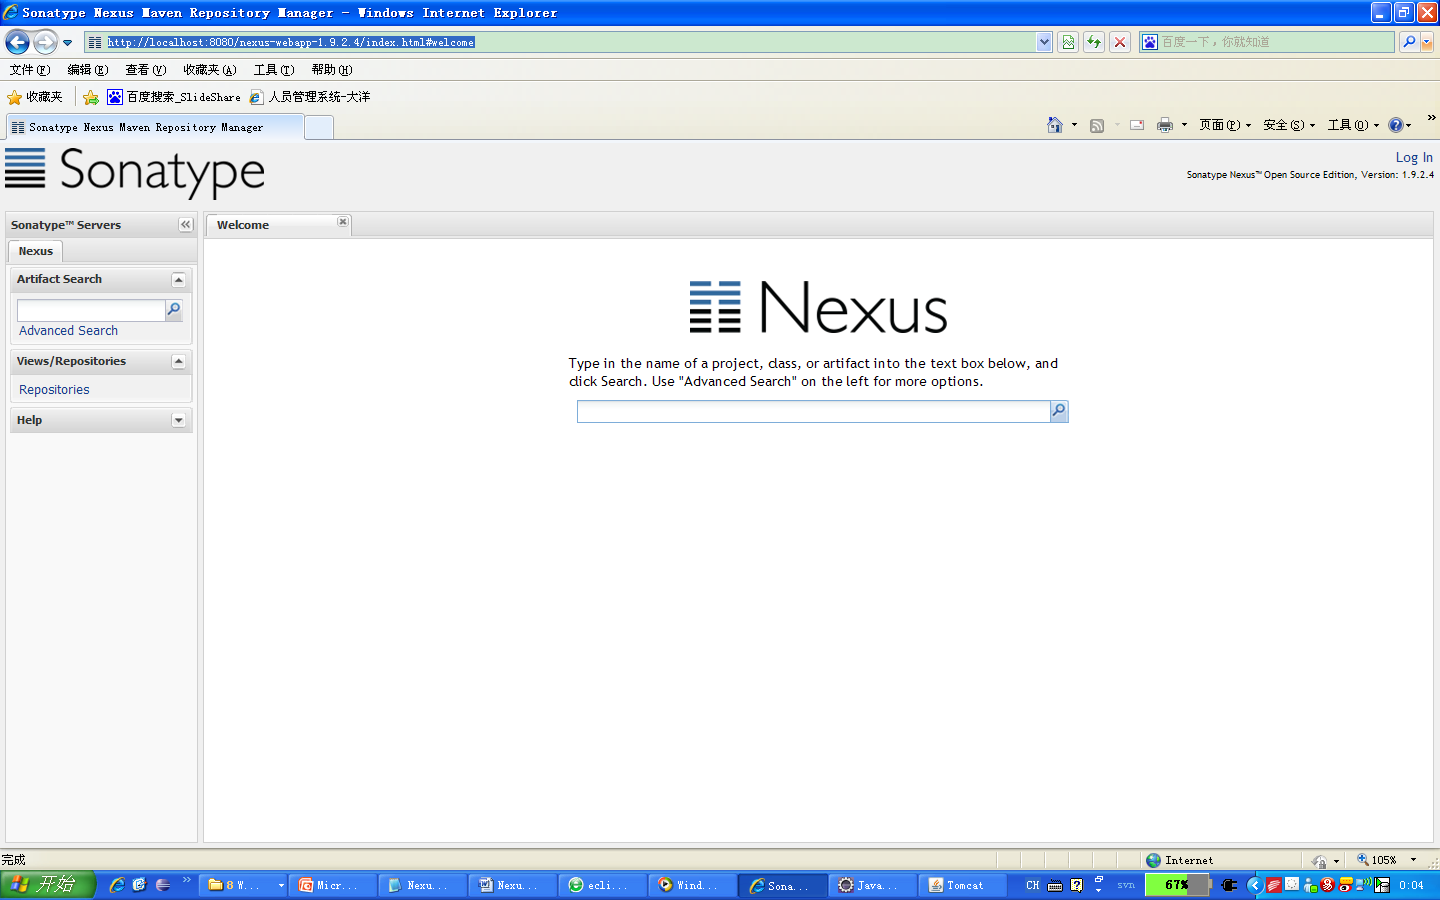Select the Sonatype Nexus Maven Repository Manager tab

154,127
